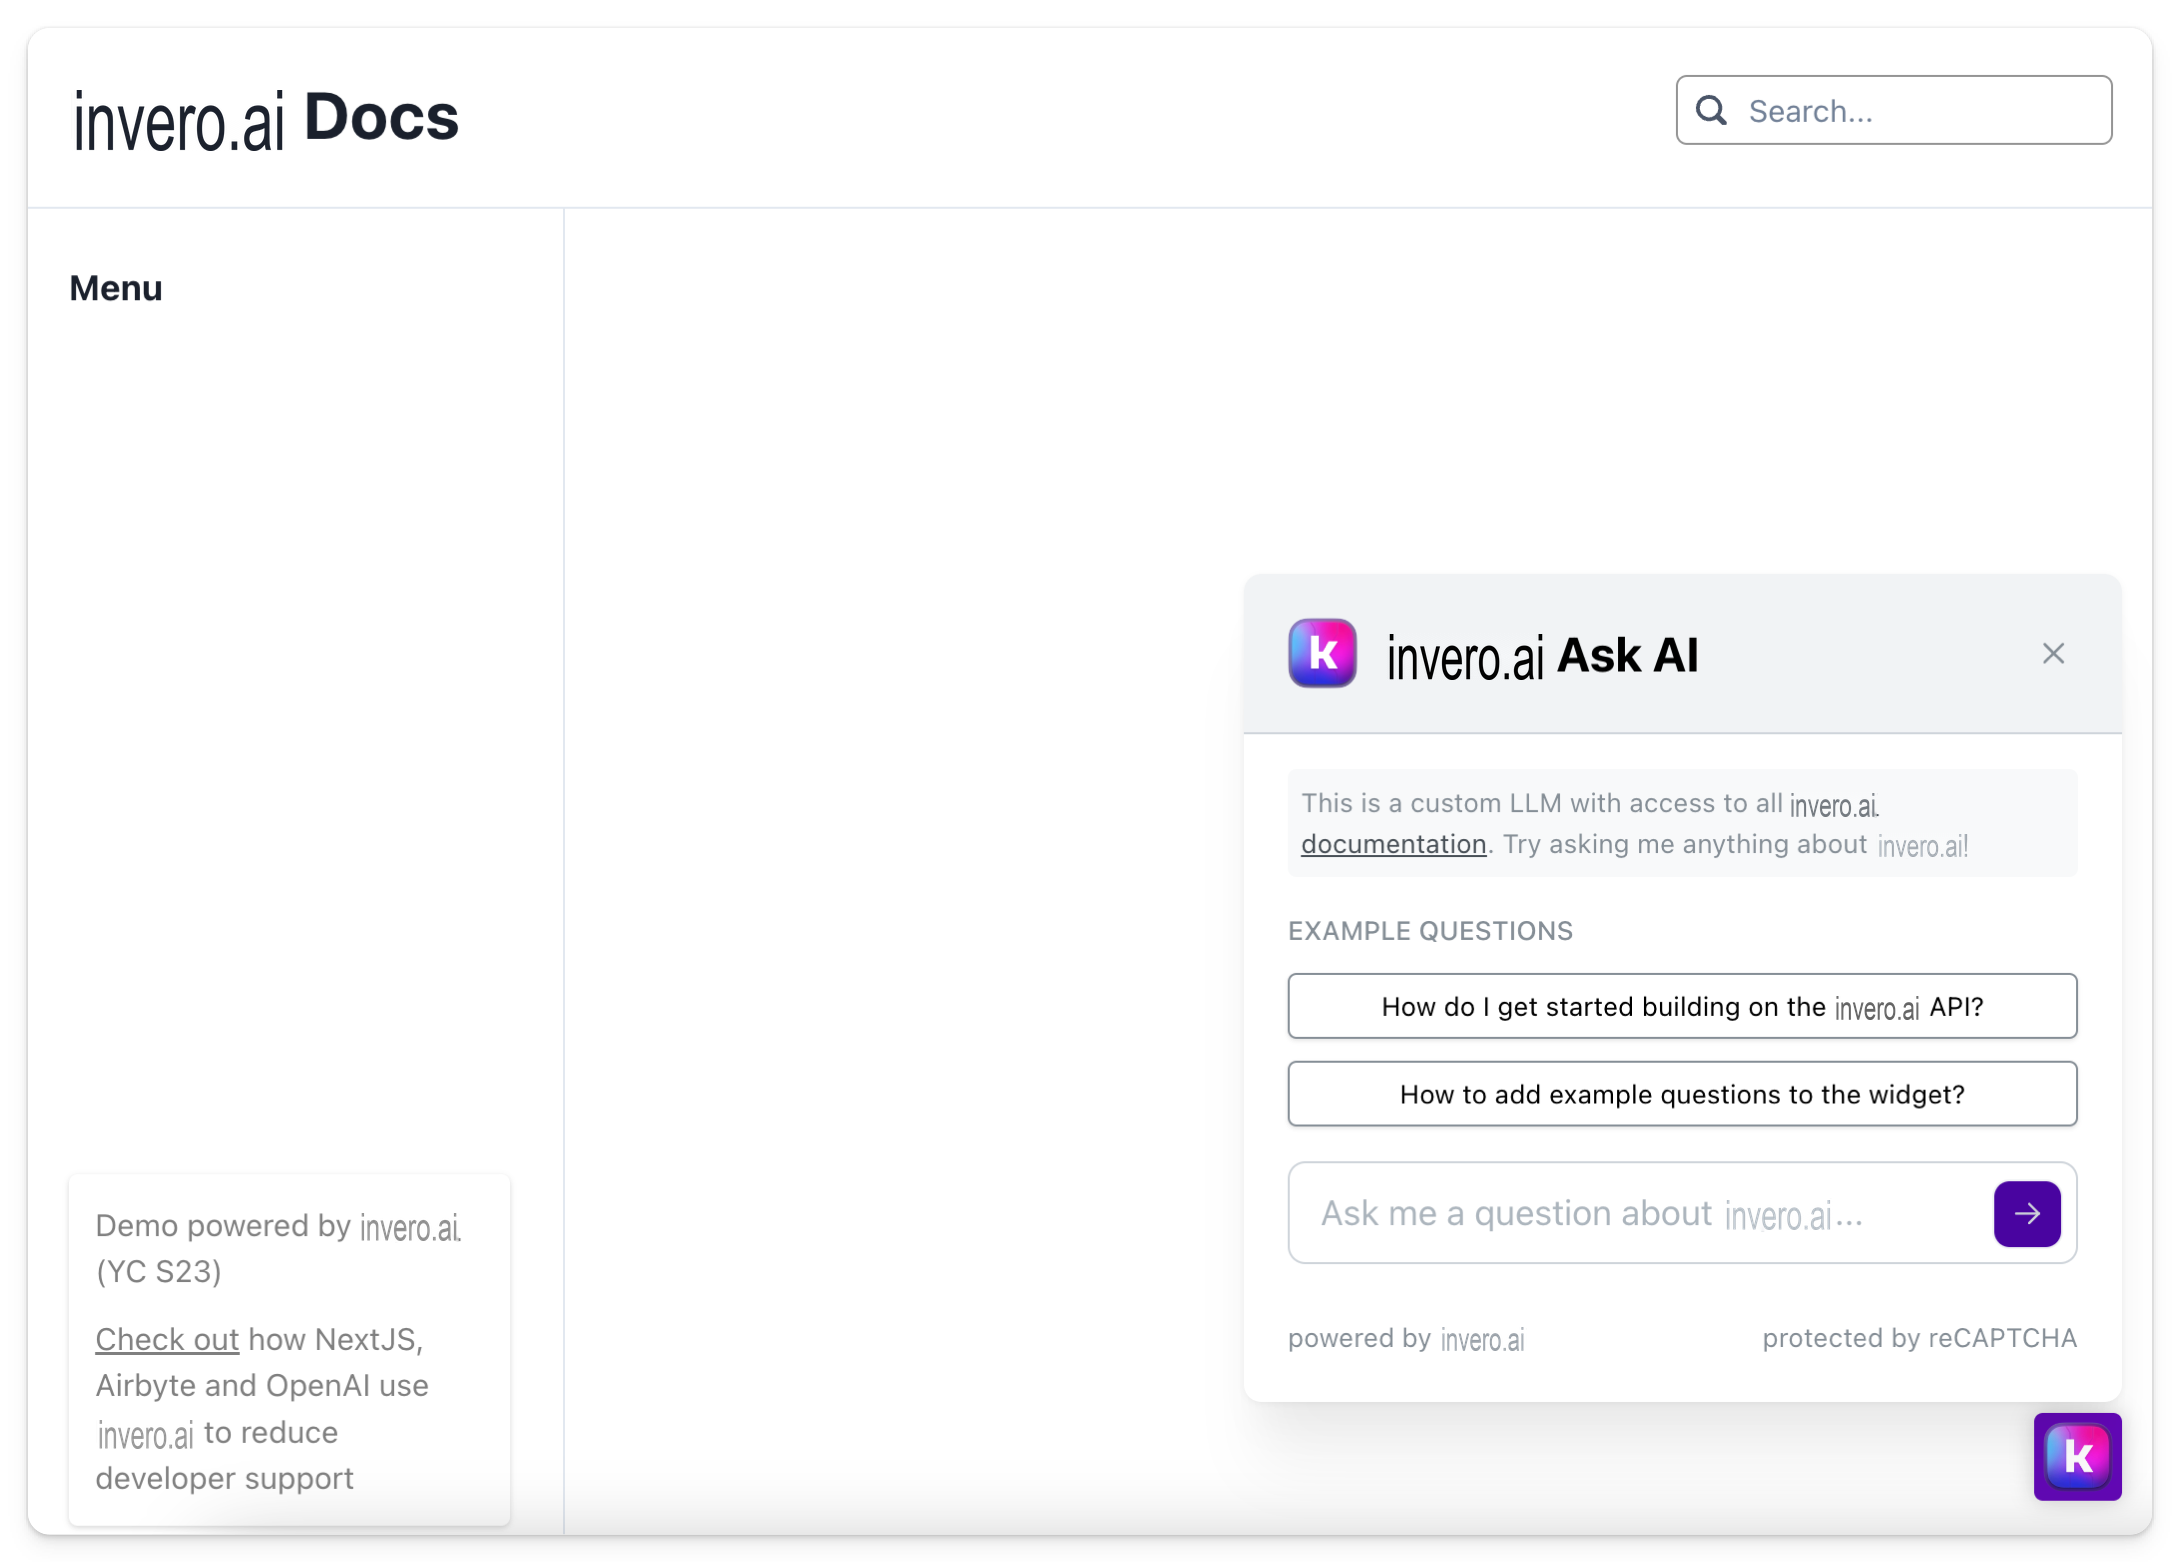2182x1564 pixels.
Task: Focus the Search docs input field
Action: [1894, 110]
